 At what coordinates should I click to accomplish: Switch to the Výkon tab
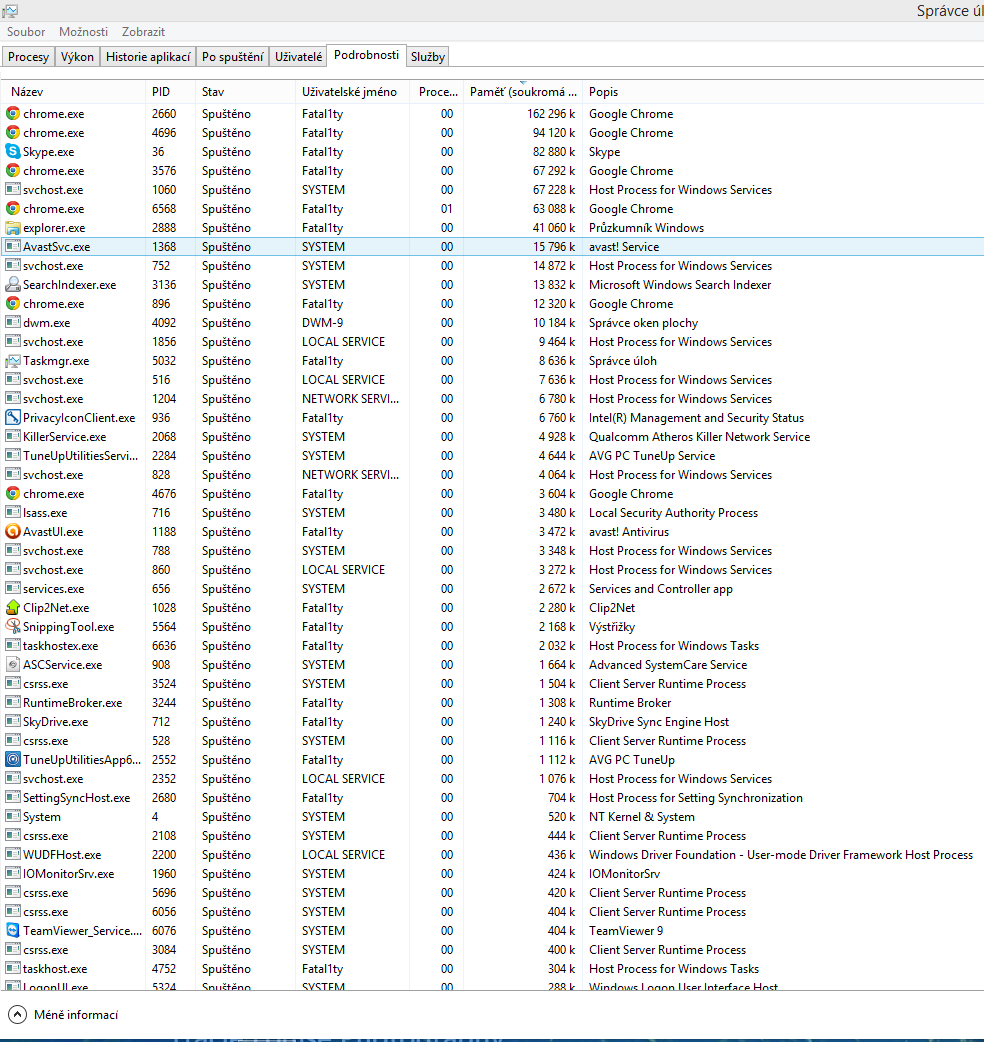[x=77, y=57]
